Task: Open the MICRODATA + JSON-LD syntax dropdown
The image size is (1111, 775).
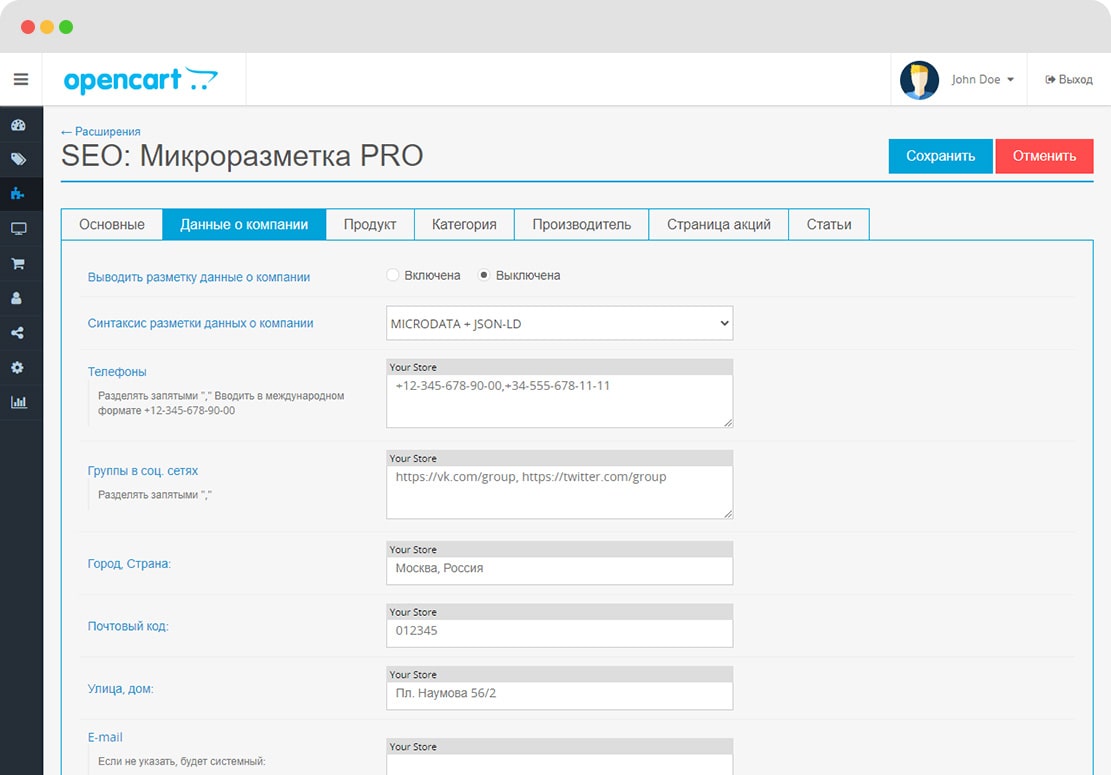Action: pyautogui.click(x=559, y=323)
